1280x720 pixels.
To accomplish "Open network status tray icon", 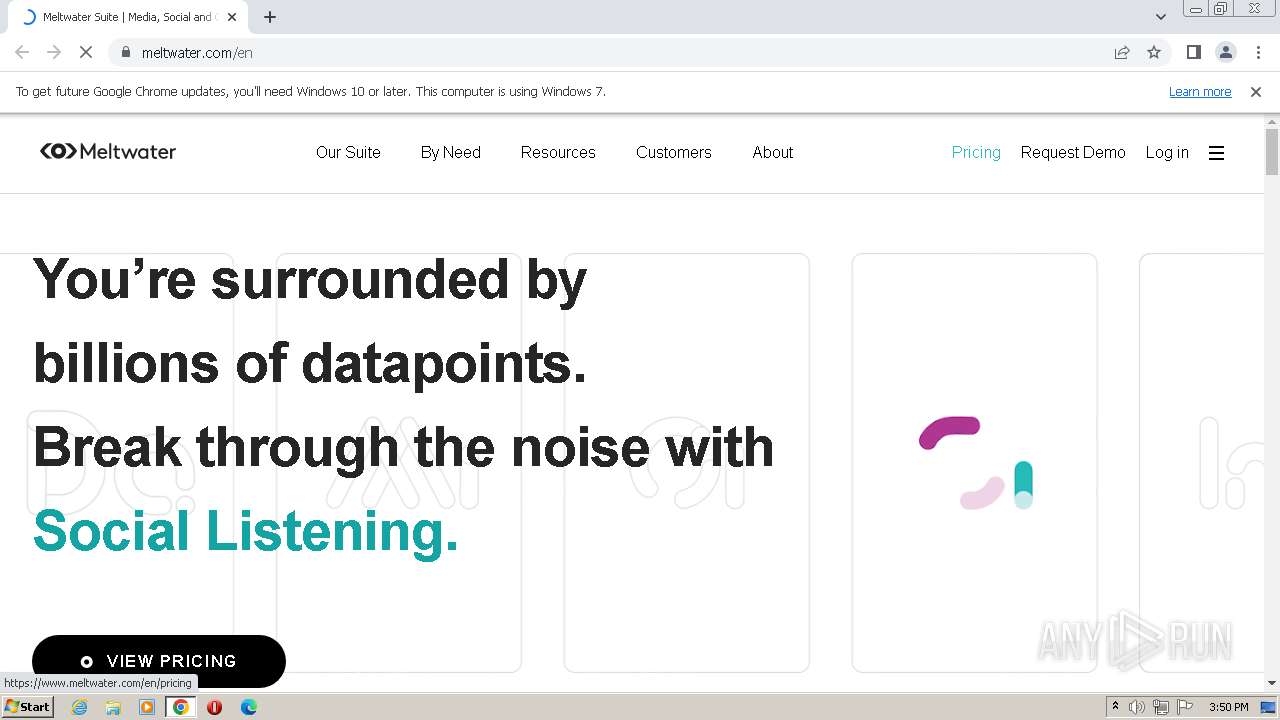I will [1161, 707].
